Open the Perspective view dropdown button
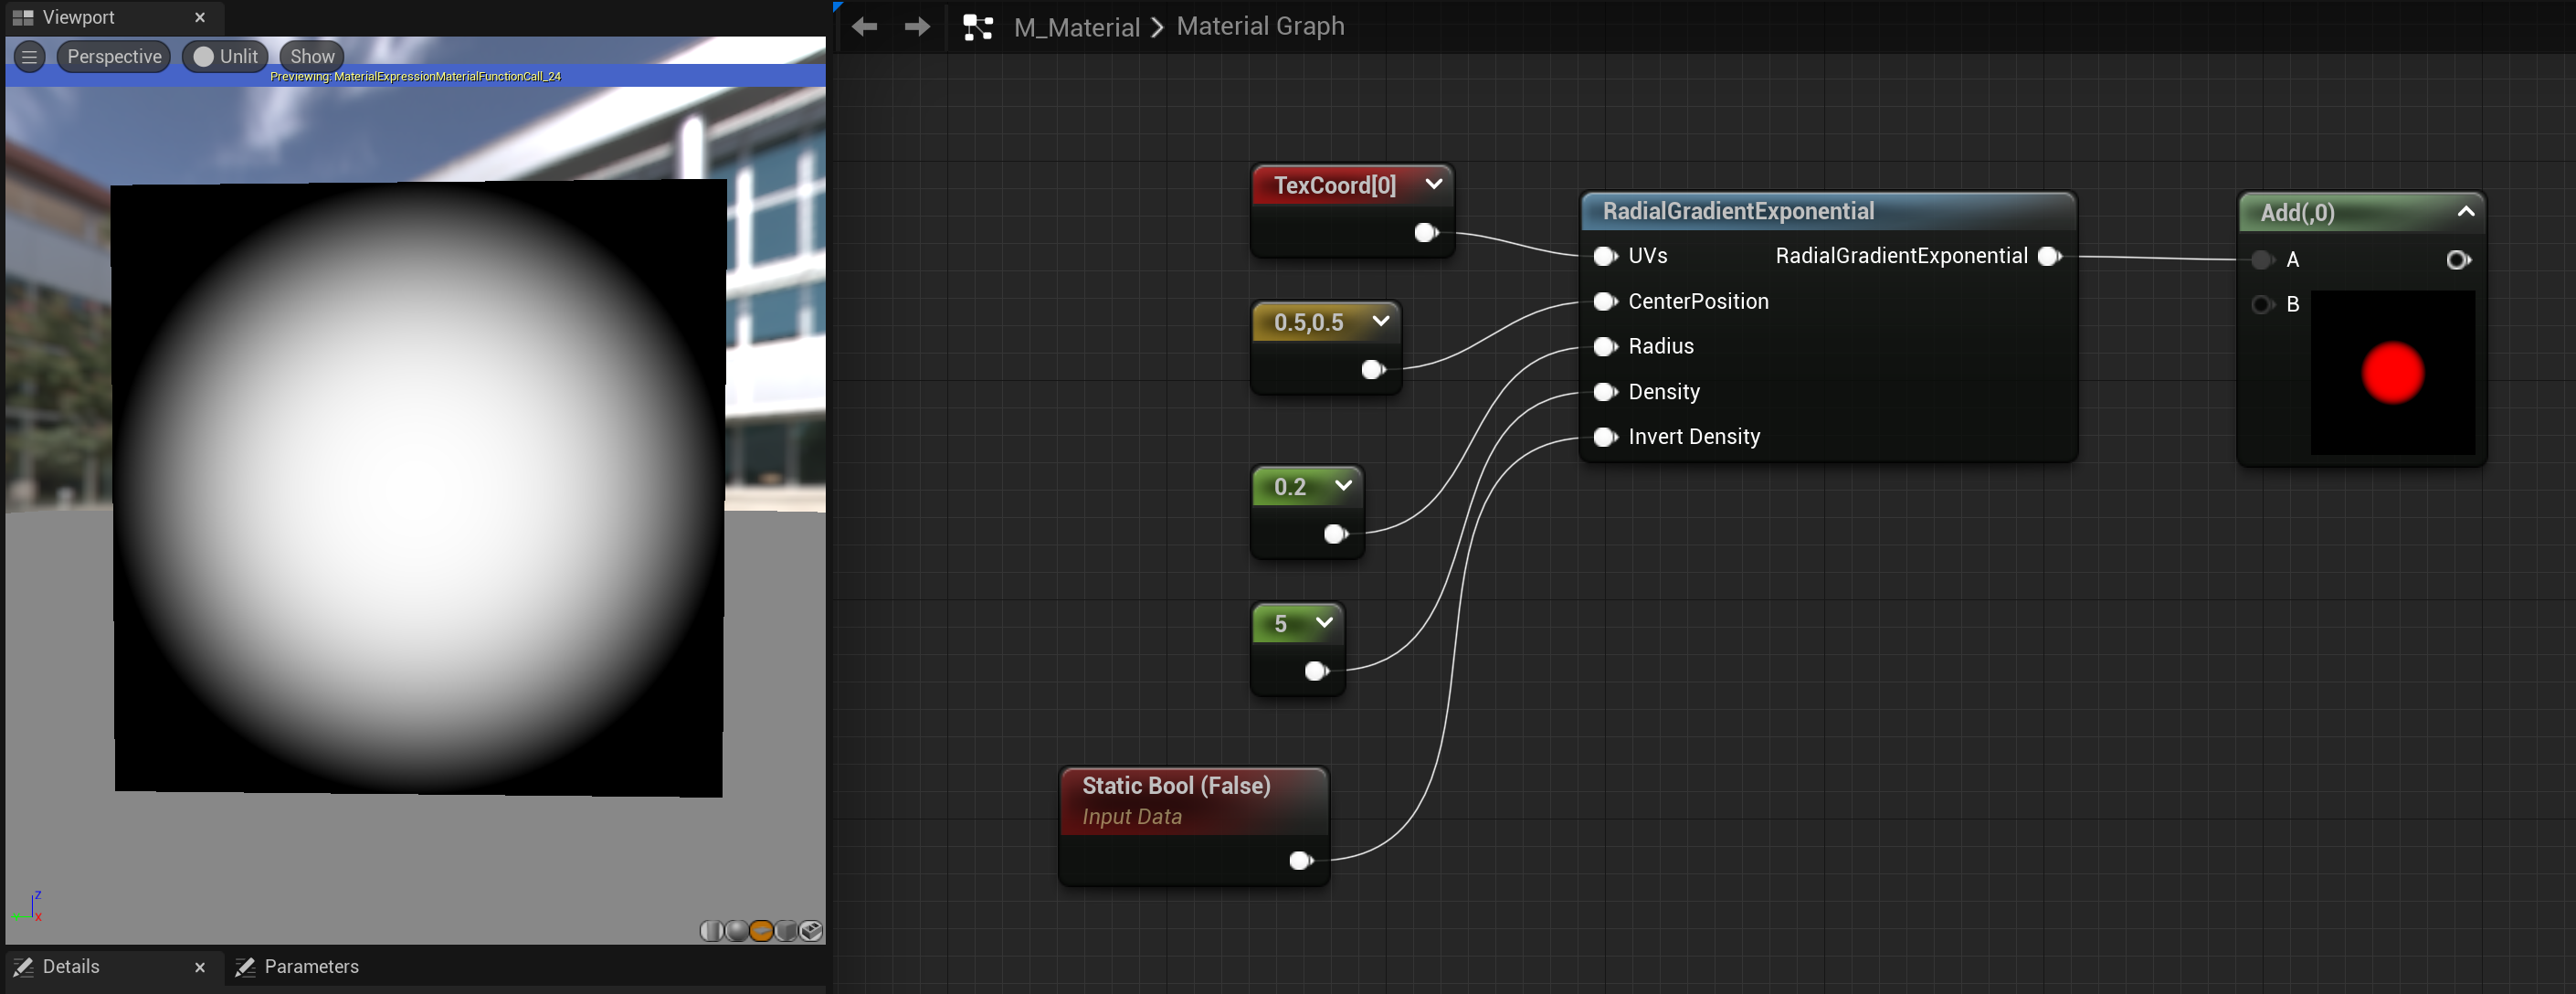Screen dimensions: 2576x994 114,57
